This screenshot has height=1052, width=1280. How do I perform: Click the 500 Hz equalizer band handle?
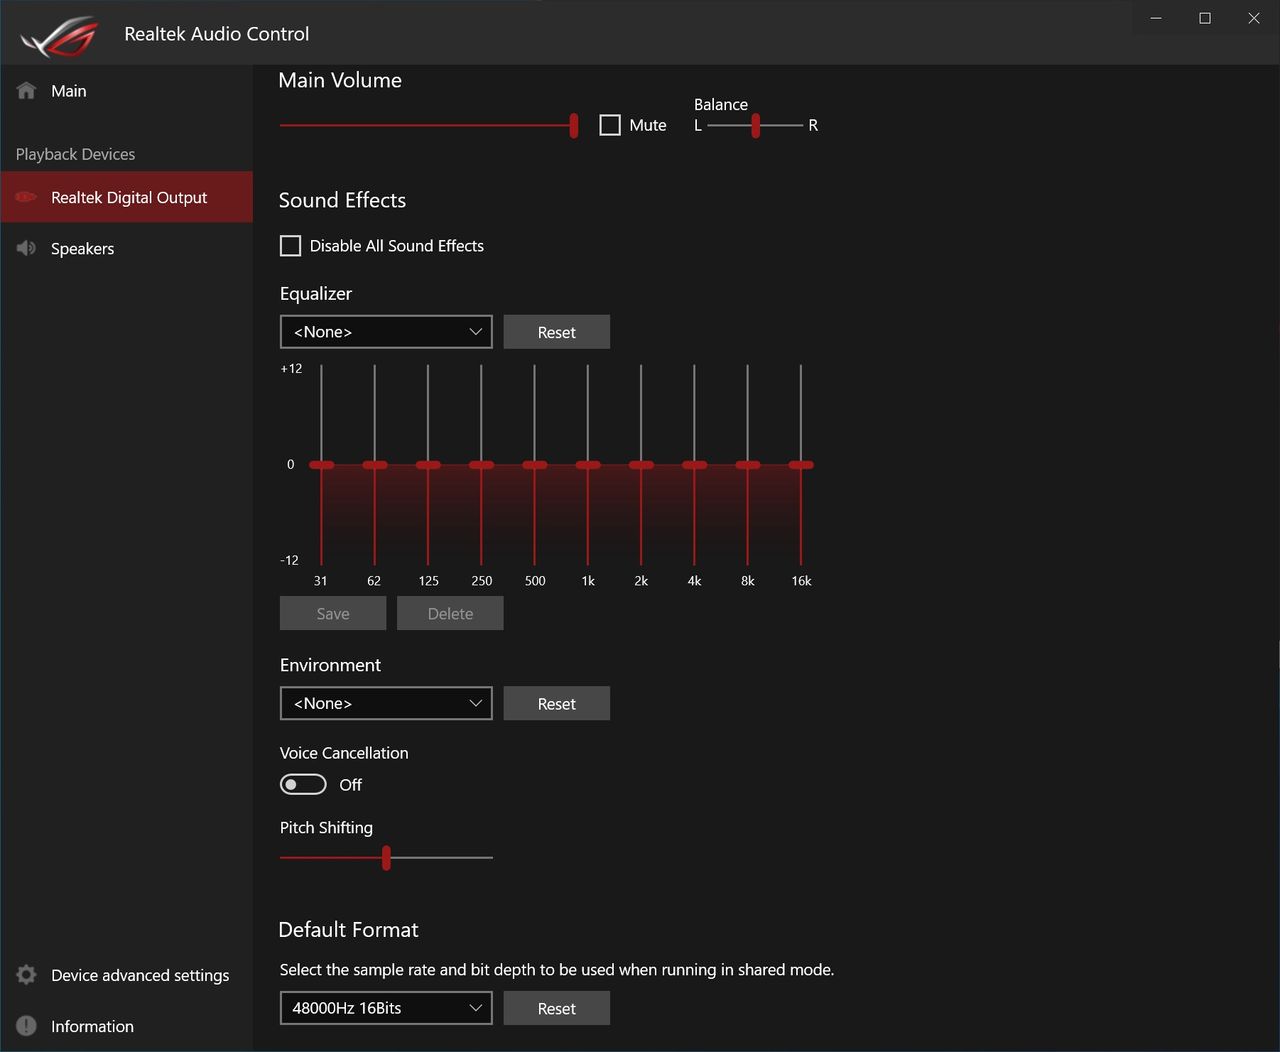(x=535, y=465)
